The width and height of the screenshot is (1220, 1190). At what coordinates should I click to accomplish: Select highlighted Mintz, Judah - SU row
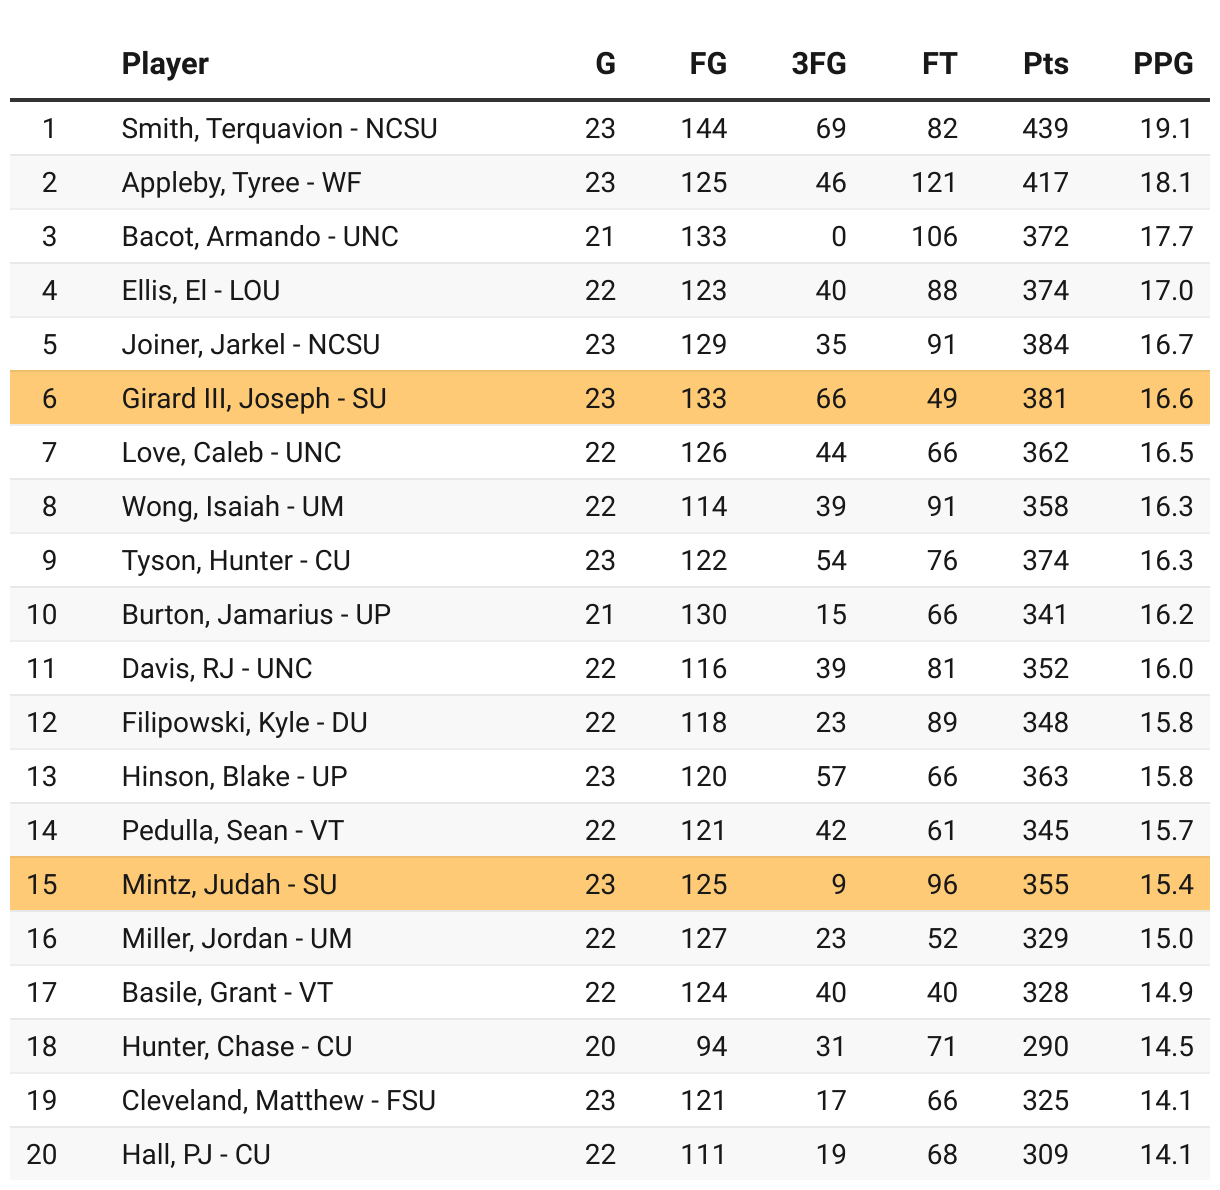point(610,884)
